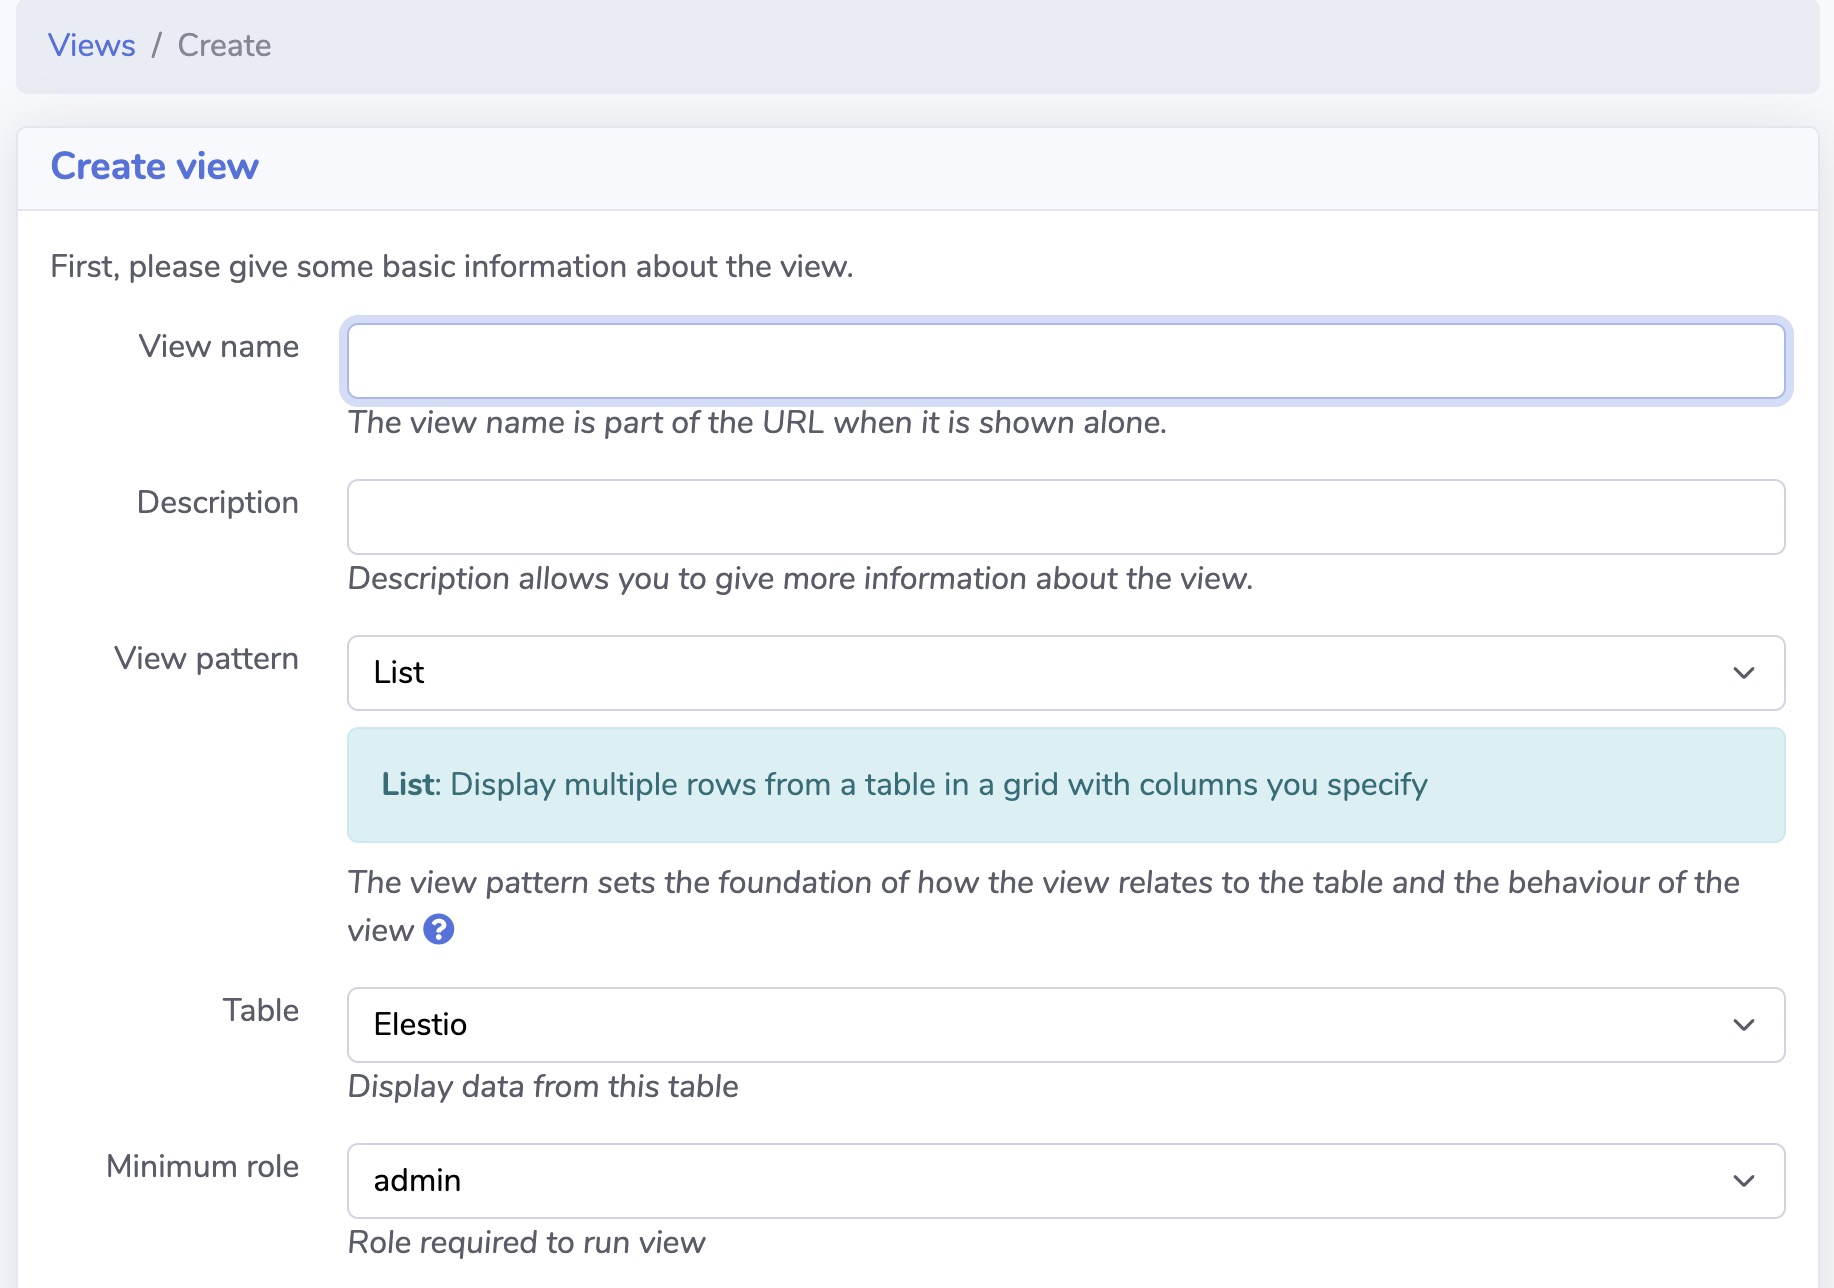Open the view pattern help question mark icon
This screenshot has width=1834, height=1288.
point(438,929)
